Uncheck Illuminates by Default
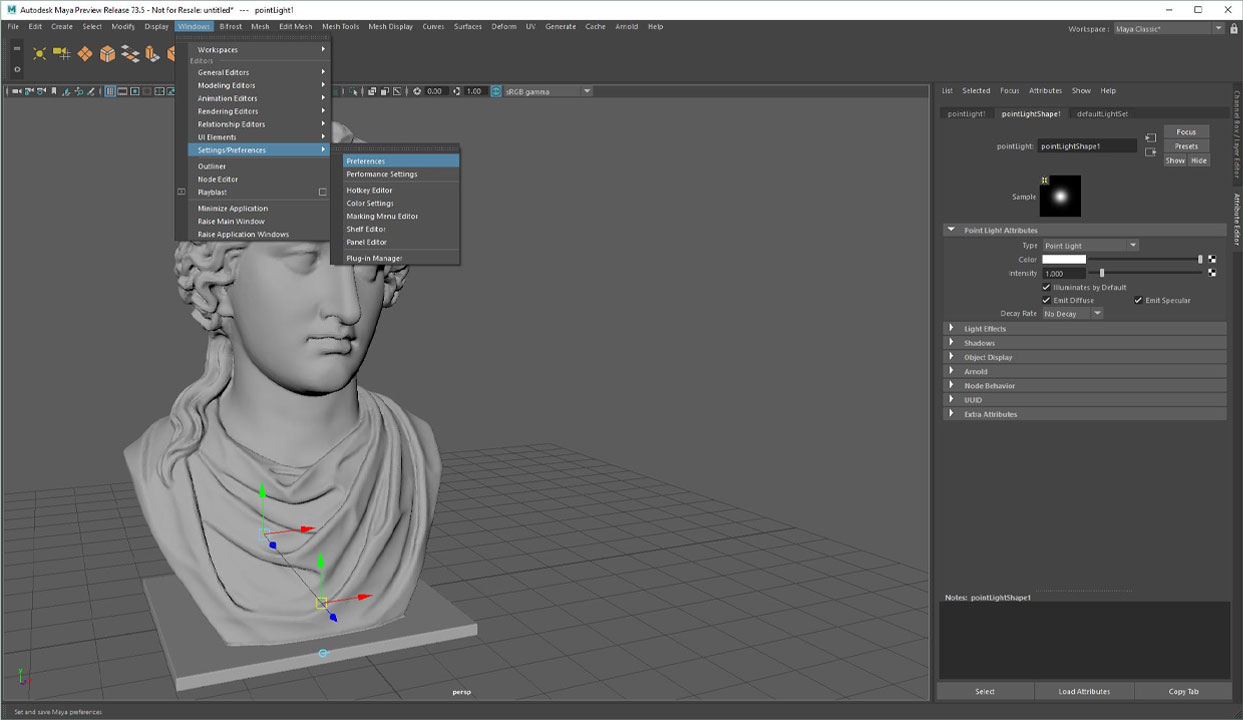This screenshot has height=720, width=1243. coord(1046,287)
